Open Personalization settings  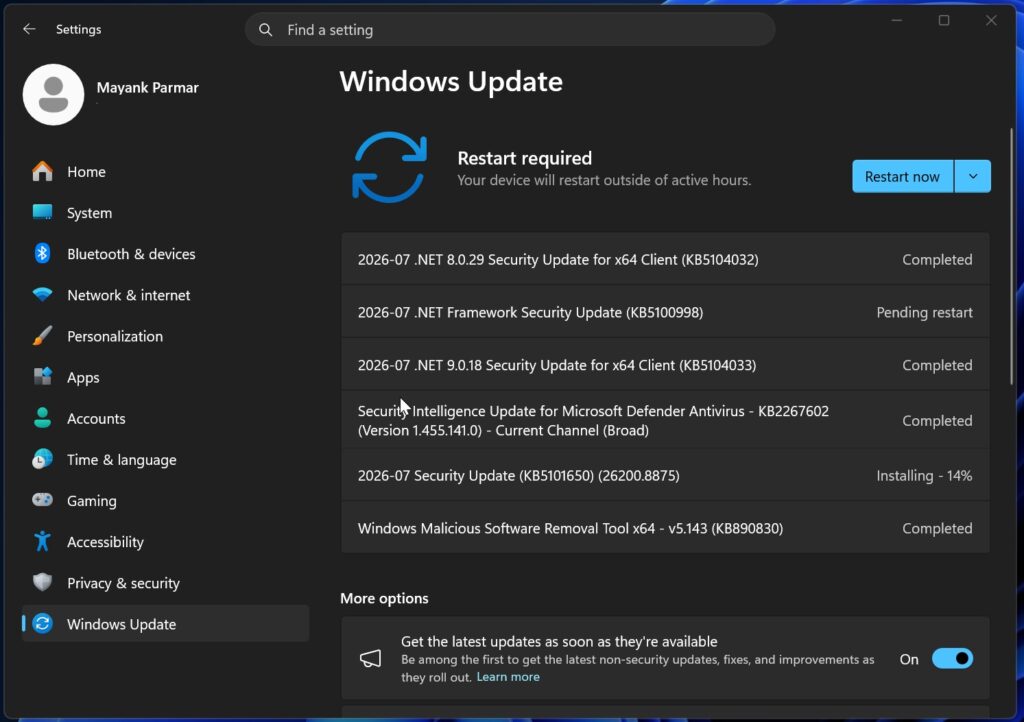coord(165,336)
